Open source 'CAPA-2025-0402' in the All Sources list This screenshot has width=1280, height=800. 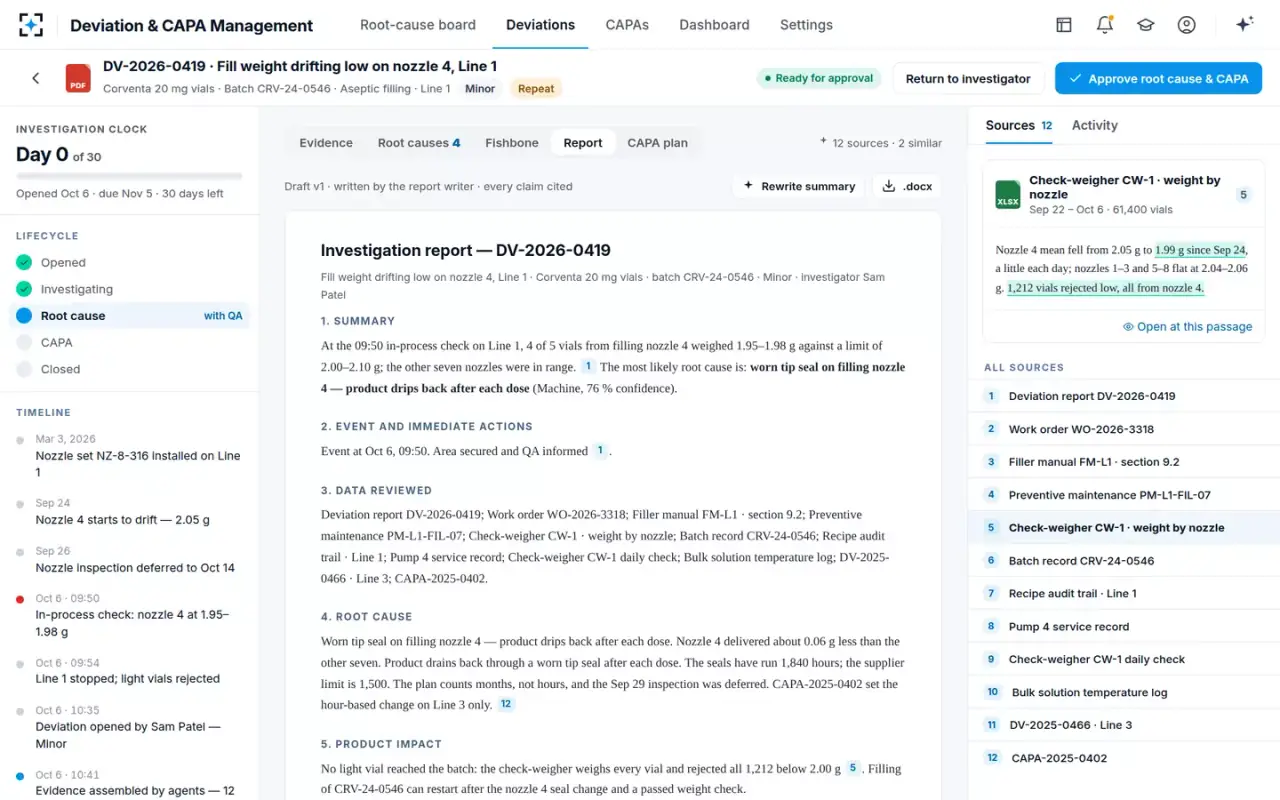point(1124,759)
